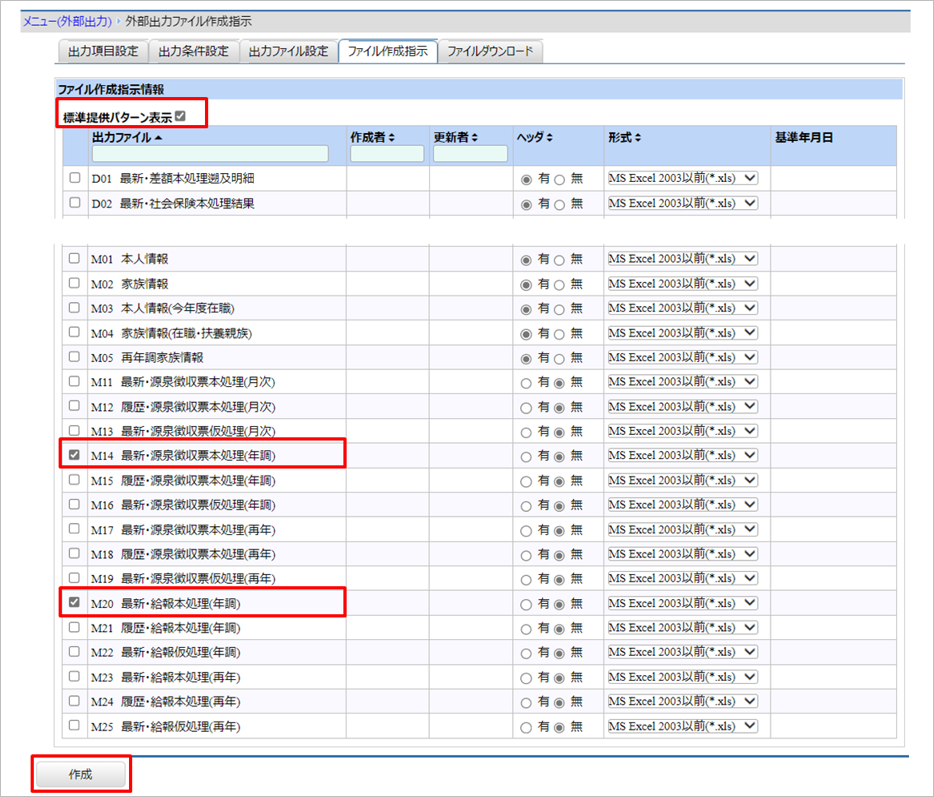Viewport: 934px width, 797px height.
Task: Check the M01 本人情報 checkbox
Action: point(74,258)
